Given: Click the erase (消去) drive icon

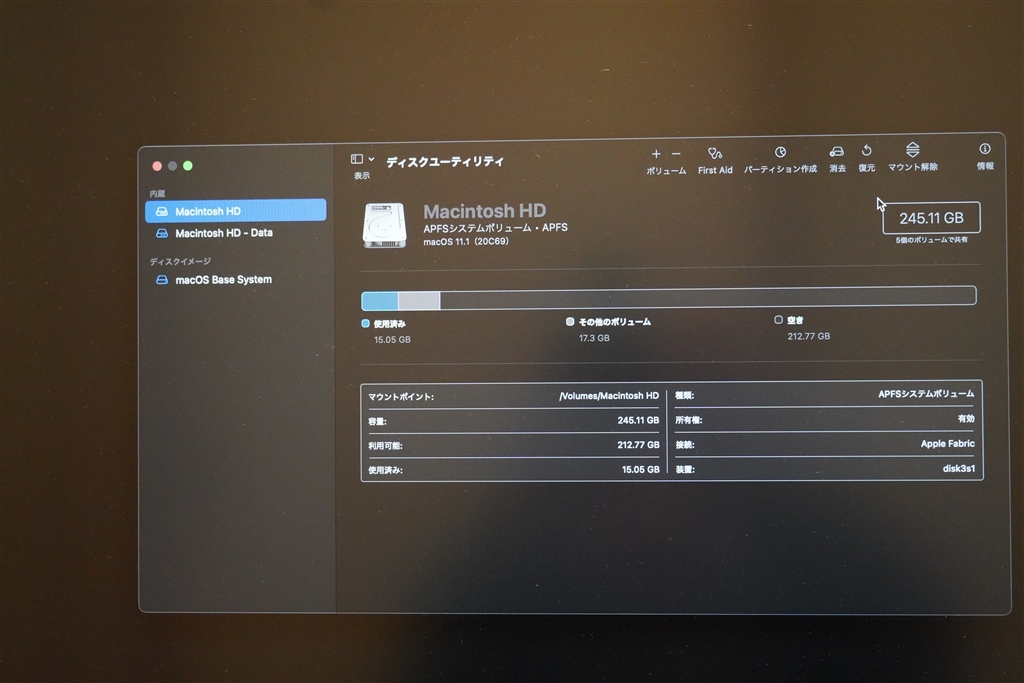Looking at the screenshot, I should coord(837,151).
